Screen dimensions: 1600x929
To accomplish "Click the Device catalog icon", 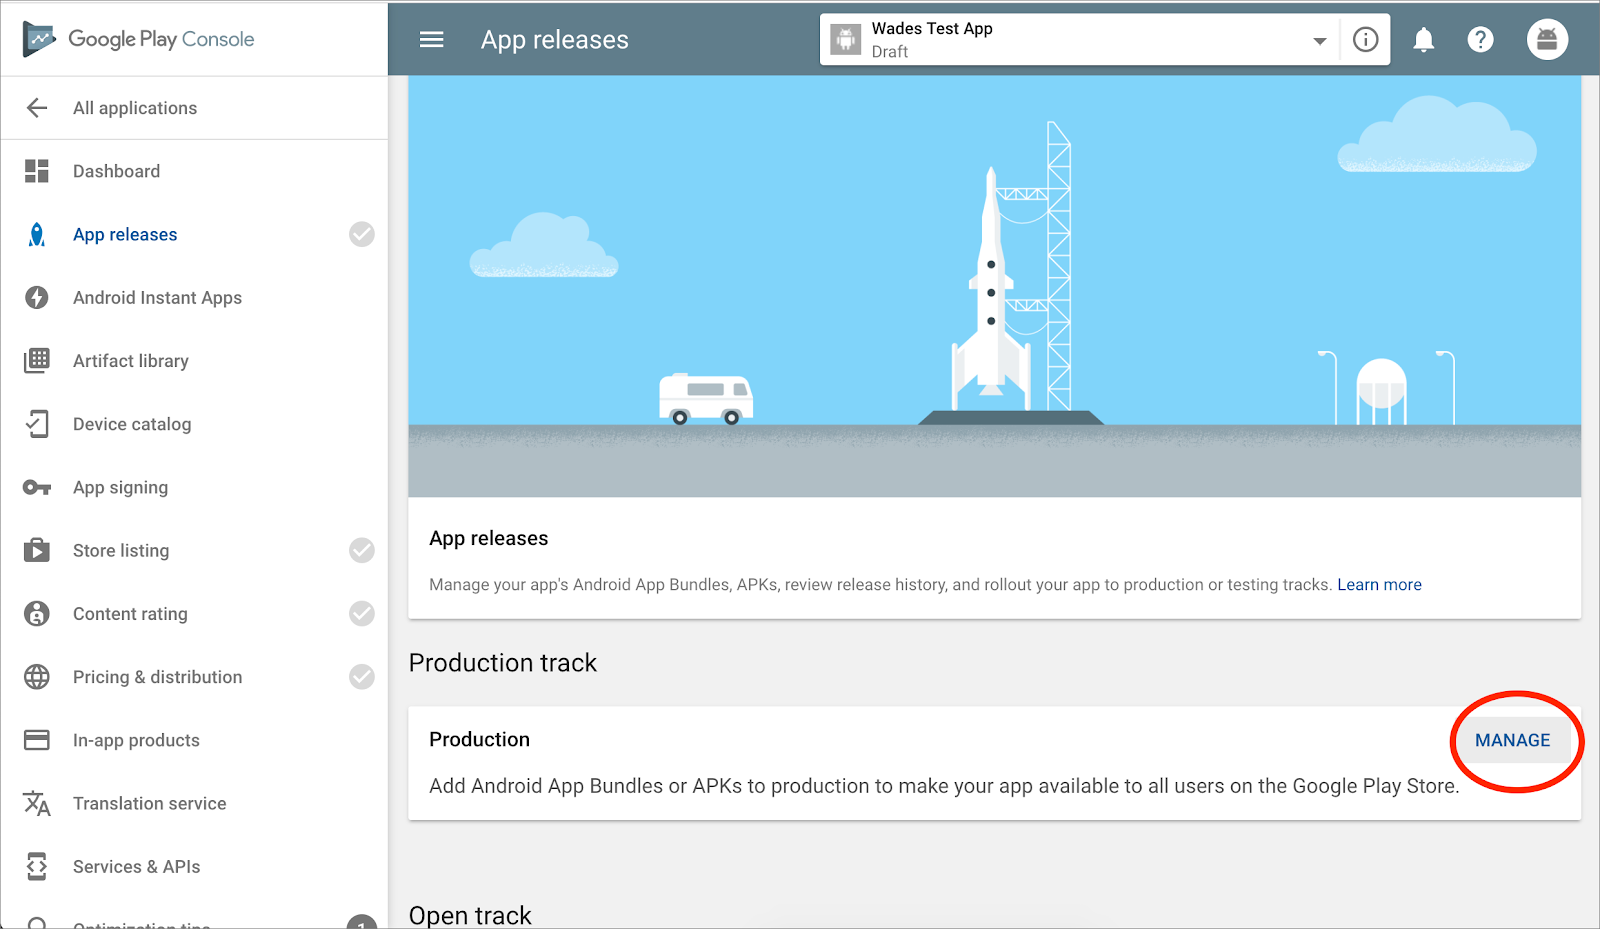I will pos(37,424).
